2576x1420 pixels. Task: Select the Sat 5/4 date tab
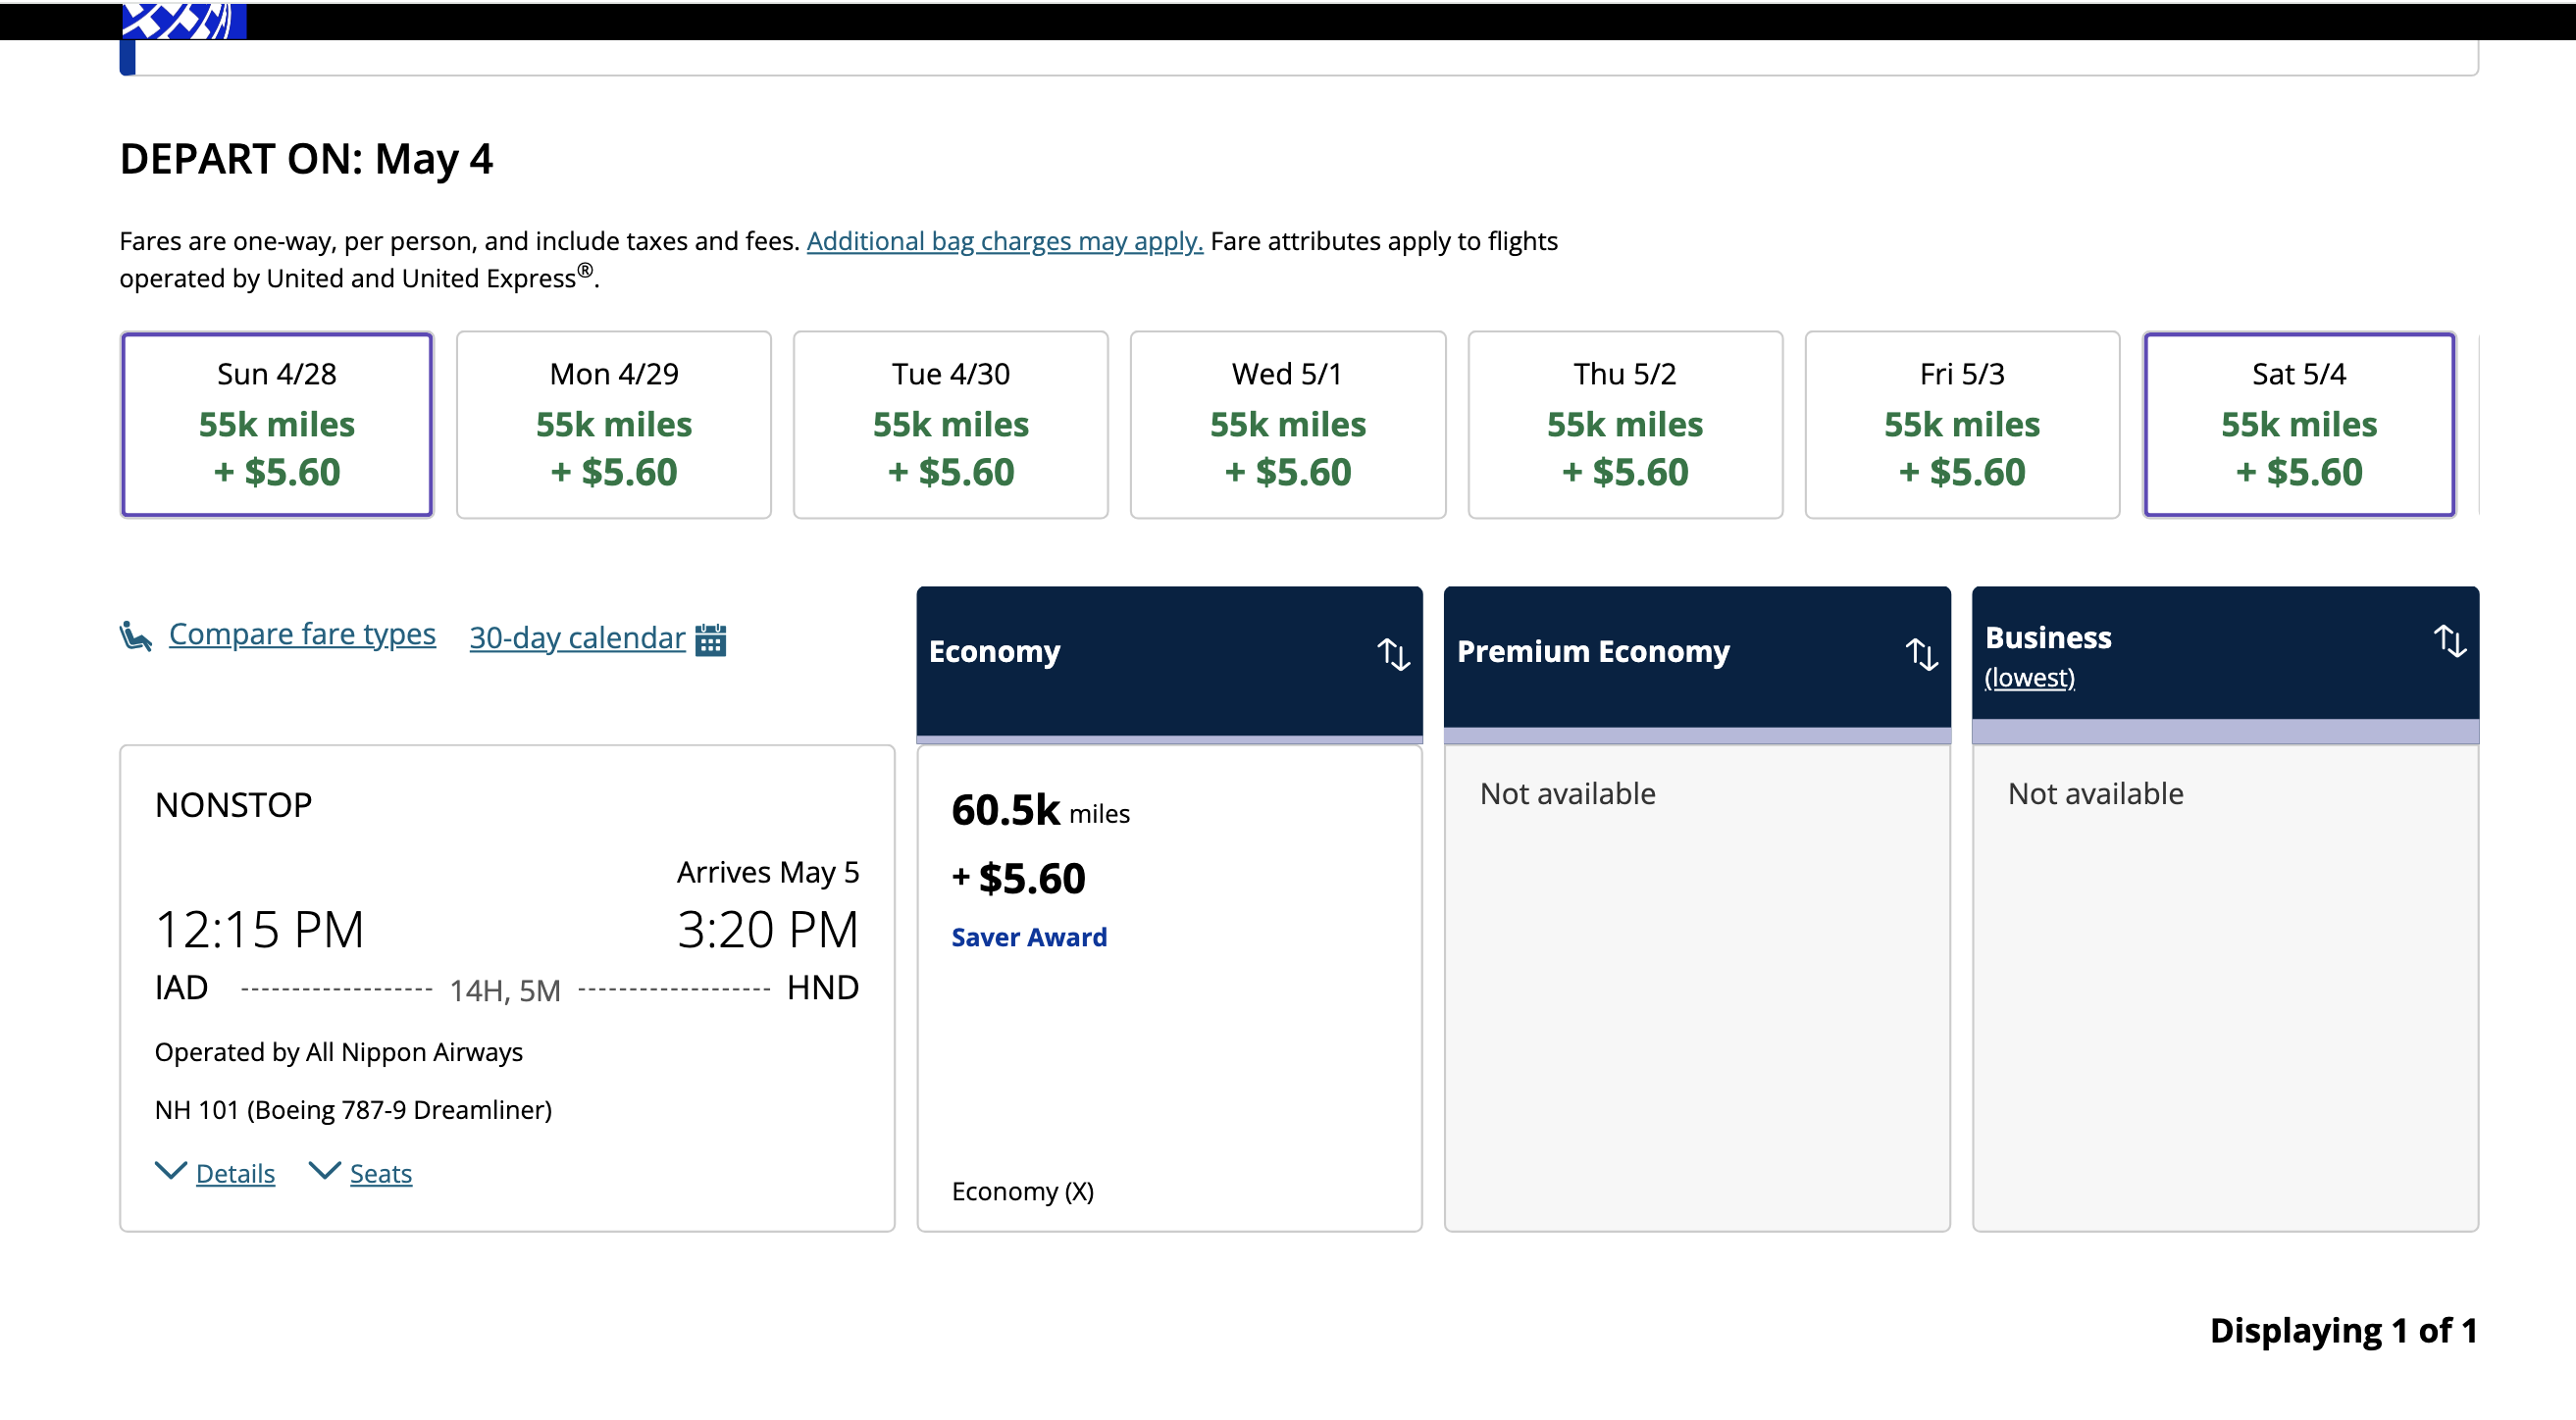[x=2298, y=424]
